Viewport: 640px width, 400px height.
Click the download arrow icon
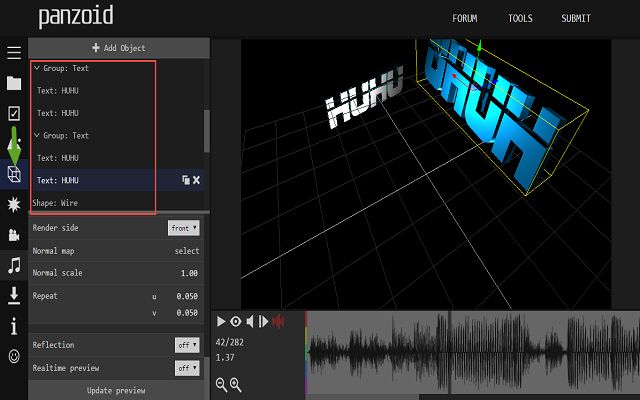[x=14, y=295]
